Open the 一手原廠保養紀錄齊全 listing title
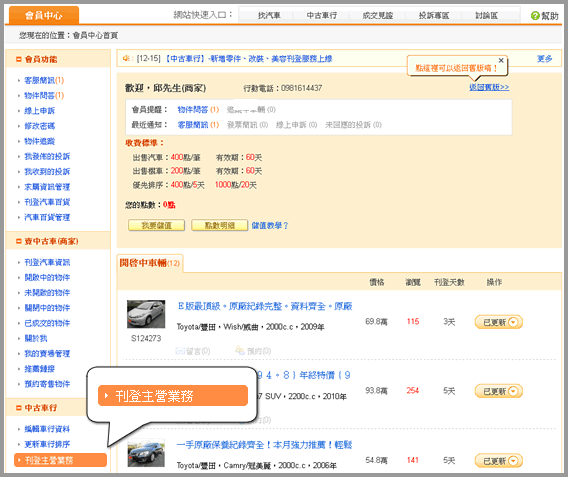The height and width of the screenshot is (477, 568). tap(264, 445)
